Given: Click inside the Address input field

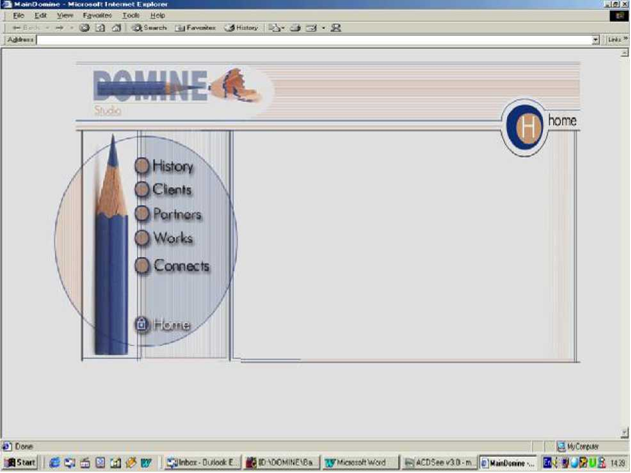Looking at the screenshot, I should 314,40.
